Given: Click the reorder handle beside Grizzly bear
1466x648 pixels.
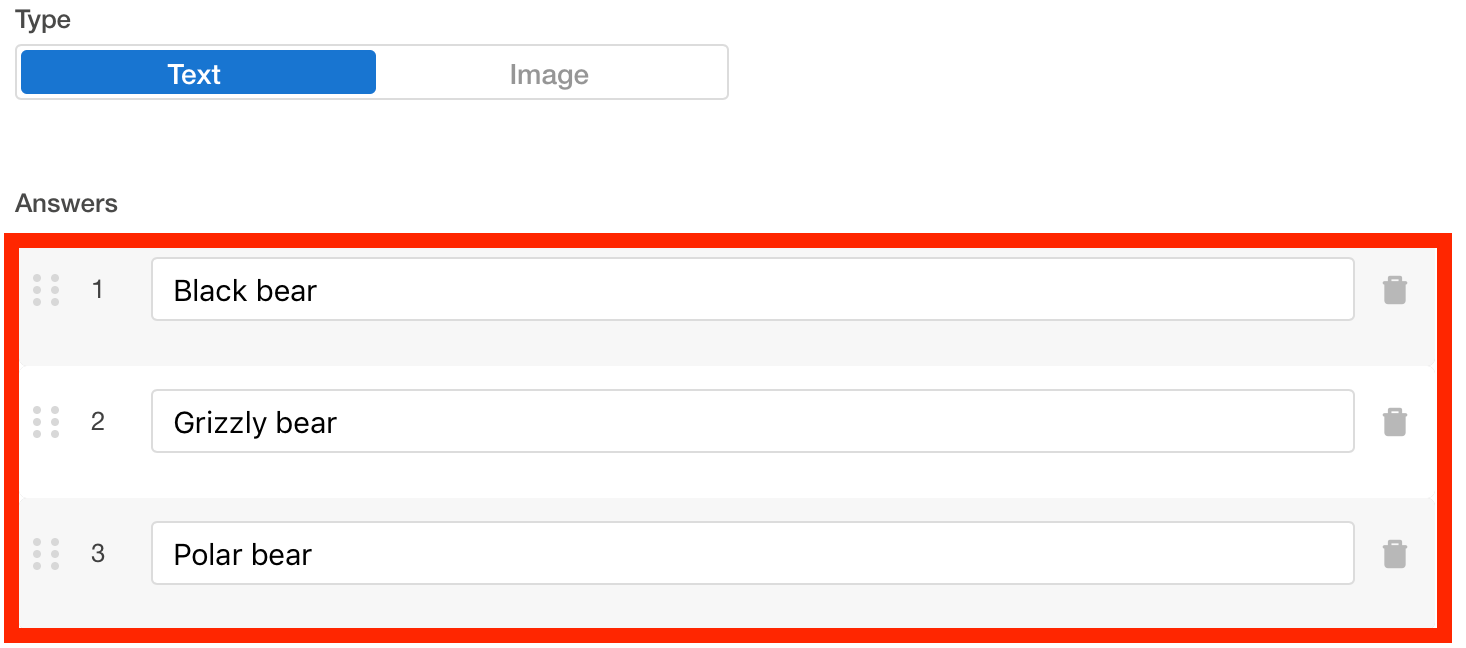Looking at the screenshot, I should (x=46, y=422).
